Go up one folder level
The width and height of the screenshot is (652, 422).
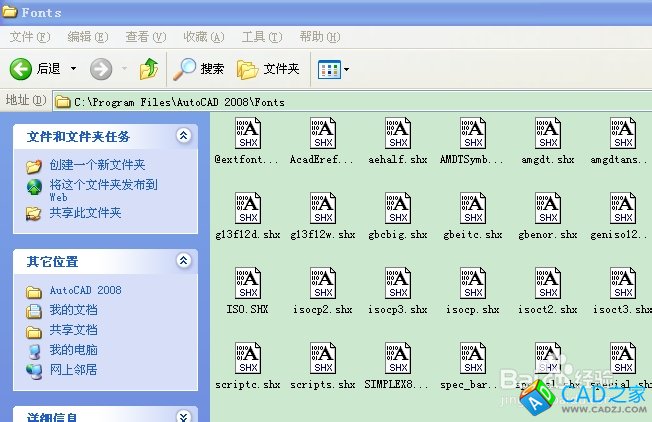(149, 69)
